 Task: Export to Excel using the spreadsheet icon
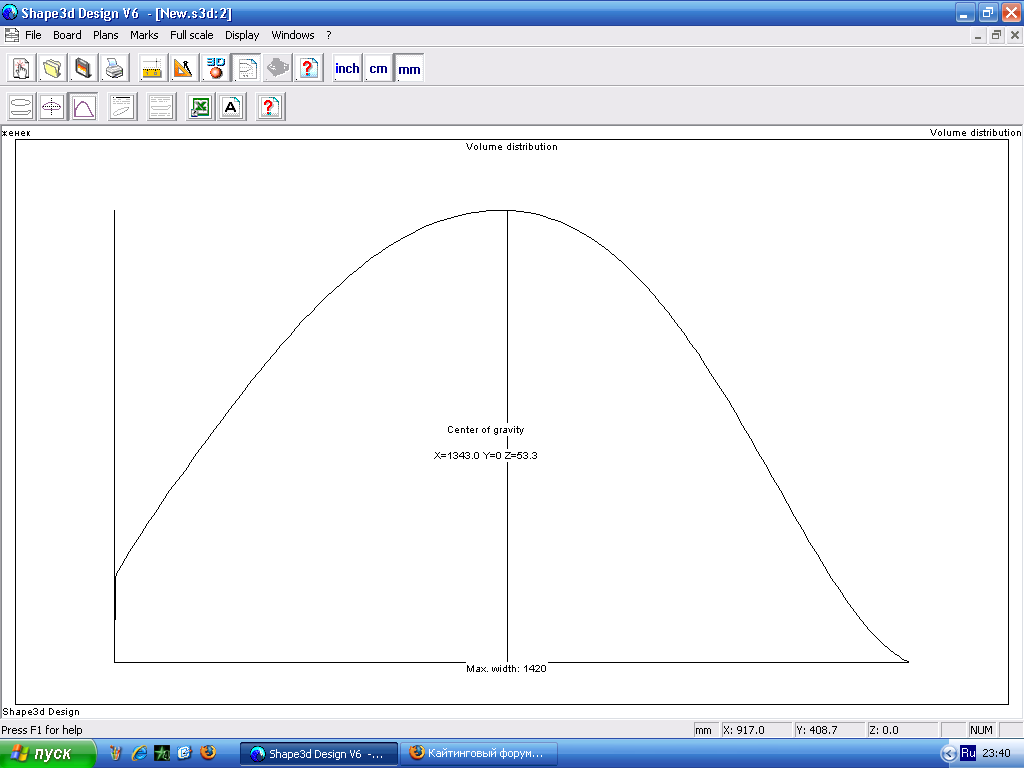pyautogui.click(x=200, y=107)
